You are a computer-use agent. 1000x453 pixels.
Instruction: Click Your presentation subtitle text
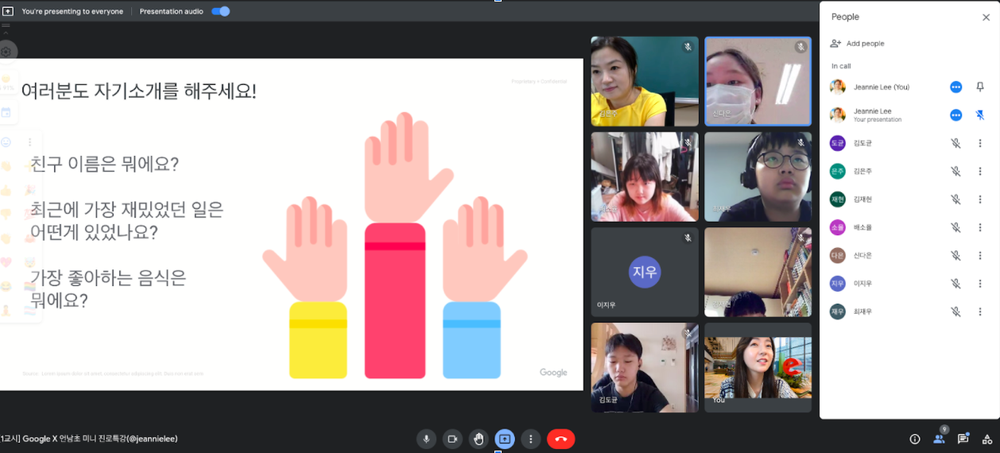[x=878, y=119]
